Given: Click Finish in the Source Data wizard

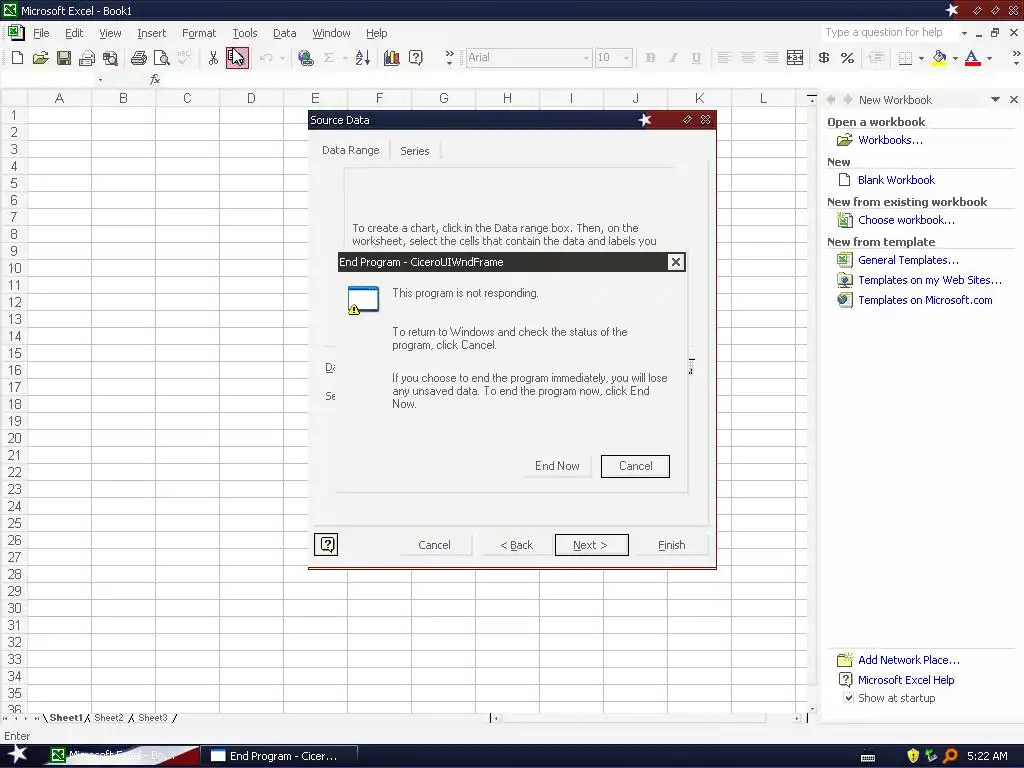Looking at the screenshot, I should (671, 545).
